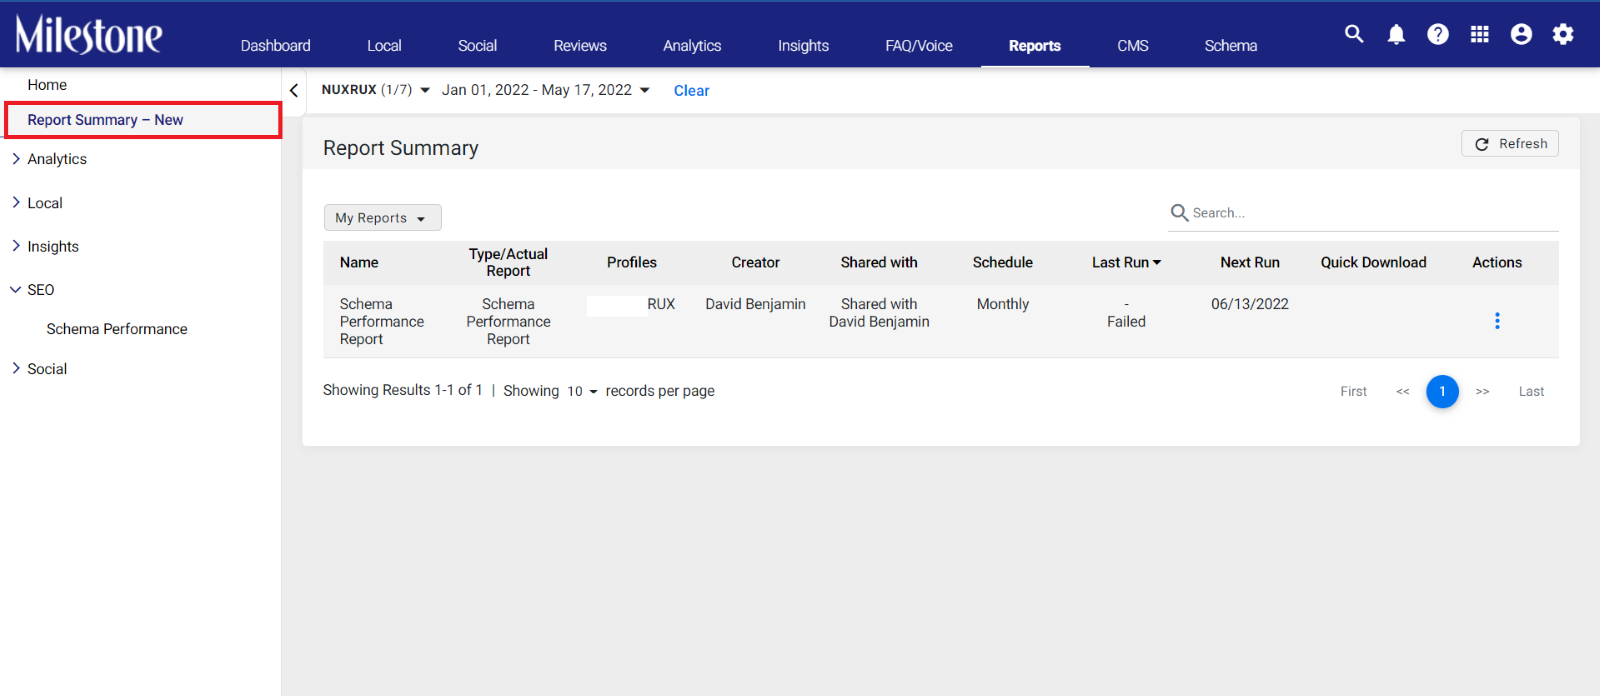Select page 1 in pagination
Image resolution: width=1600 pixels, height=696 pixels.
[1442, 391]
